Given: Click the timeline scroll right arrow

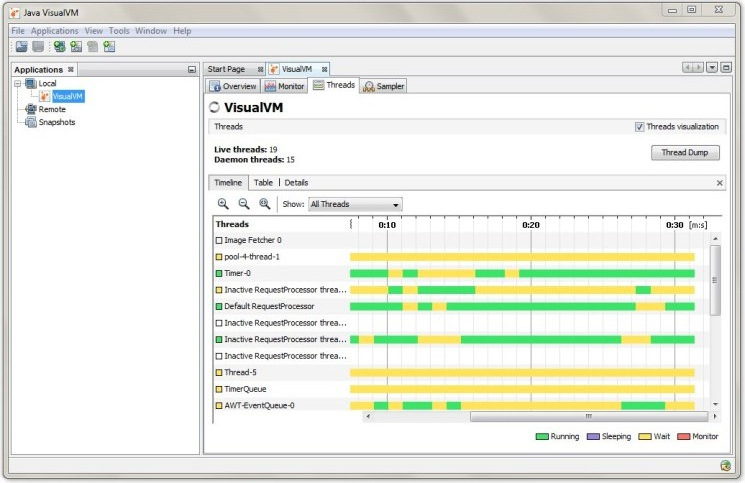Looking at the screenshot, I should (x=715, y=417).
